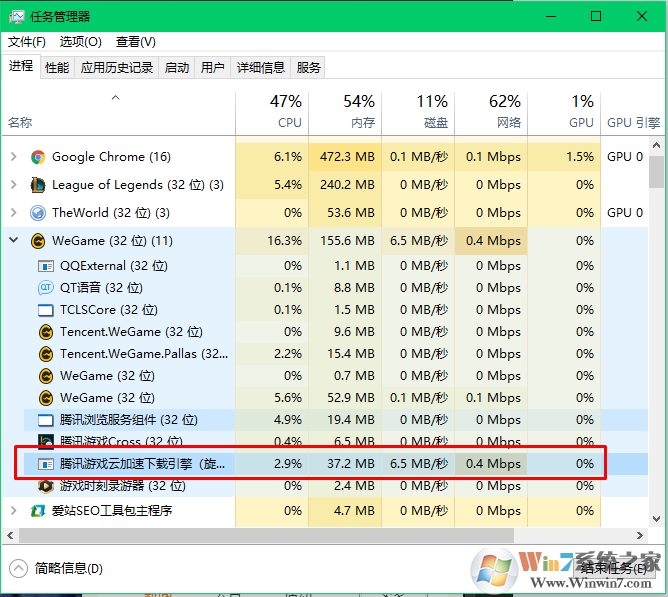The width and height of the screenshot is (668, 597).
Task: Select the 进程 tab
Action: point(21,66)
